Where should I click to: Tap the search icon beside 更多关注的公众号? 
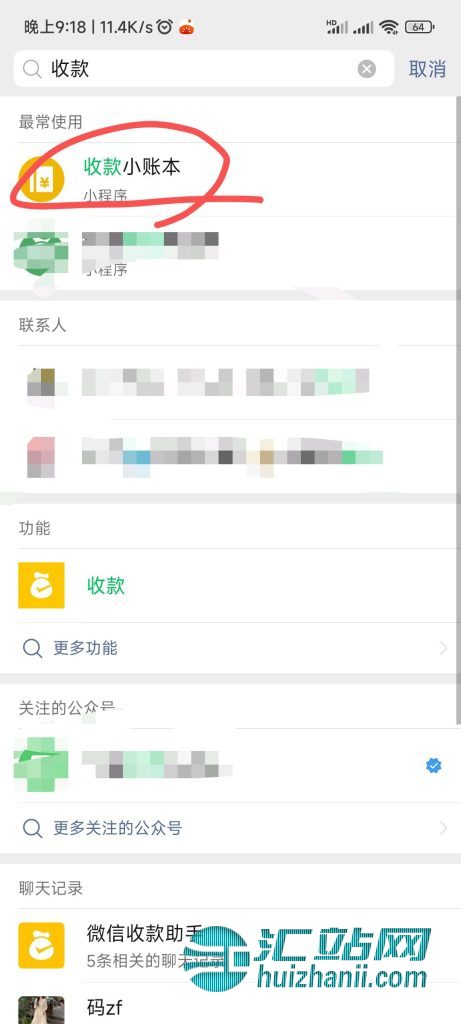33,829
